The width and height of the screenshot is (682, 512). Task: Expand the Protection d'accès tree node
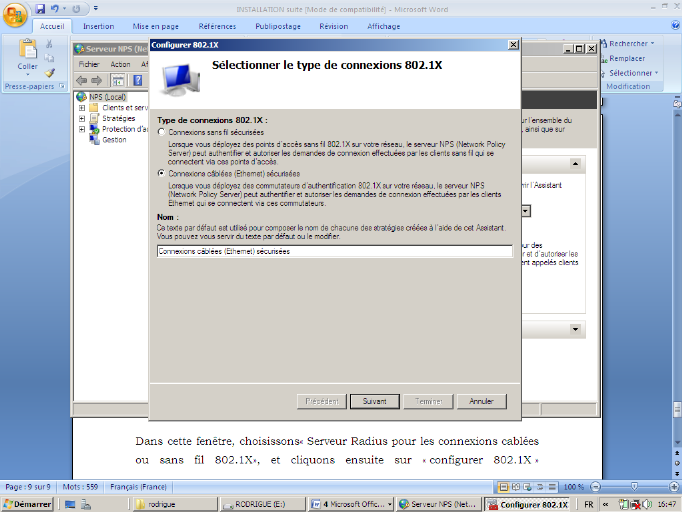pyautogui.click(x=82, y=129)
